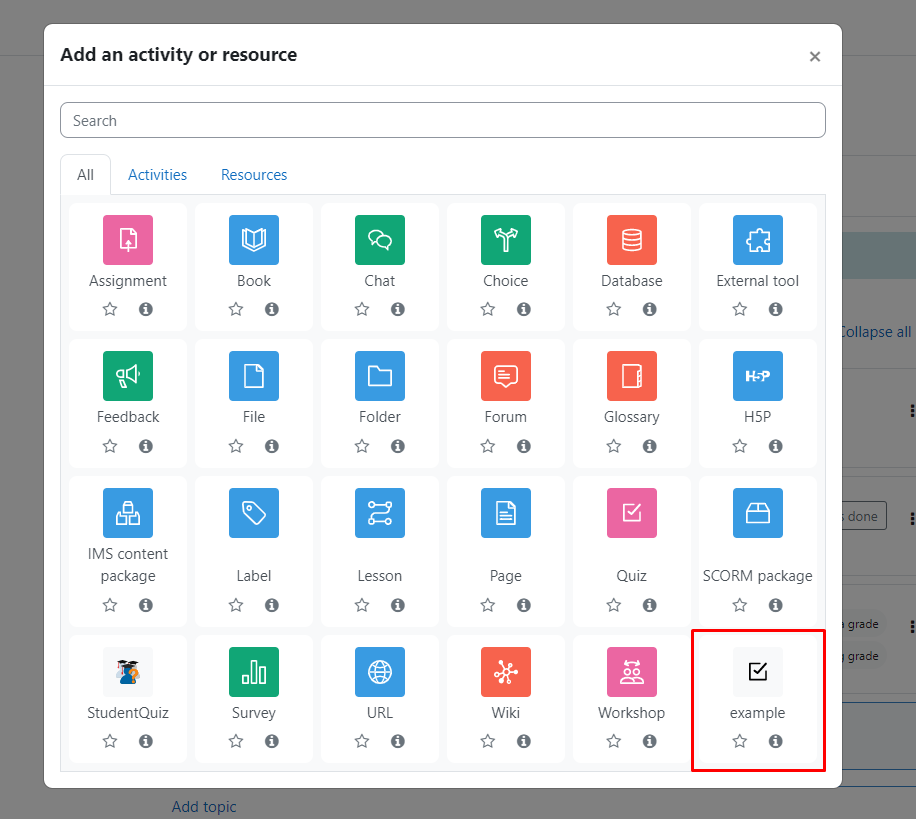Image resolution: width=916 pixels, height=819 pixels.
Task: Open info for the Survey activity
Action: click(x=272, y=741)
